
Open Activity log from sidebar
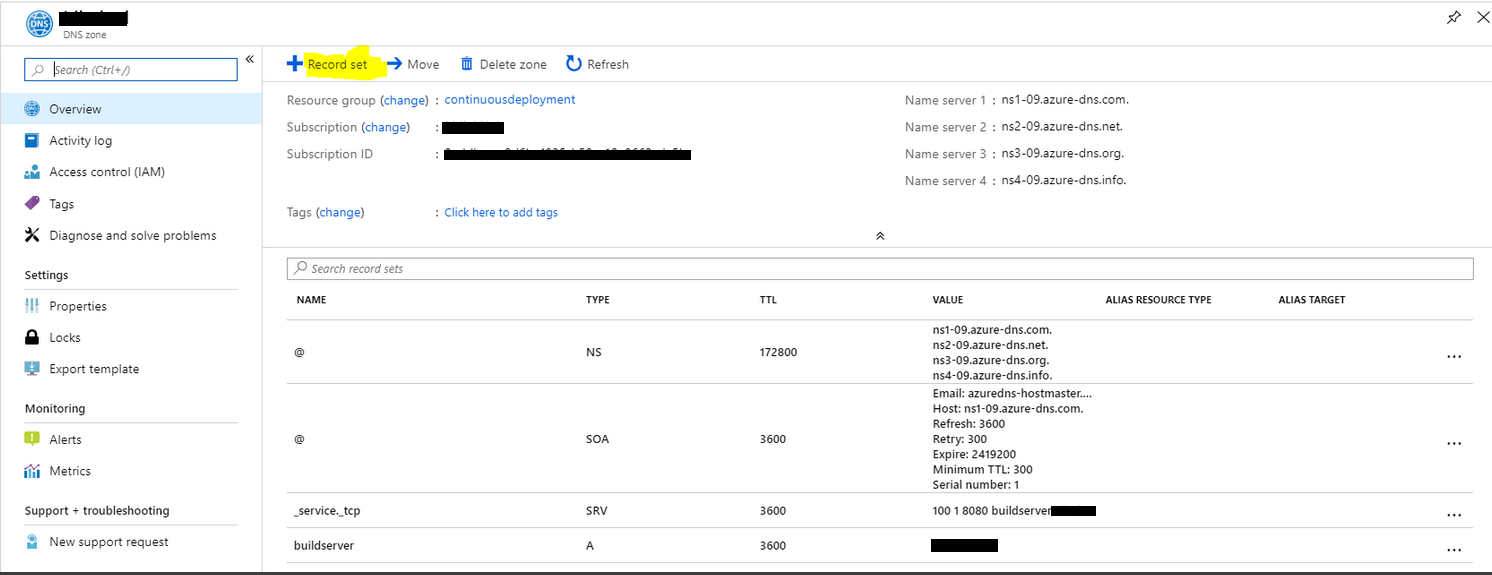(x=80, y=141)
